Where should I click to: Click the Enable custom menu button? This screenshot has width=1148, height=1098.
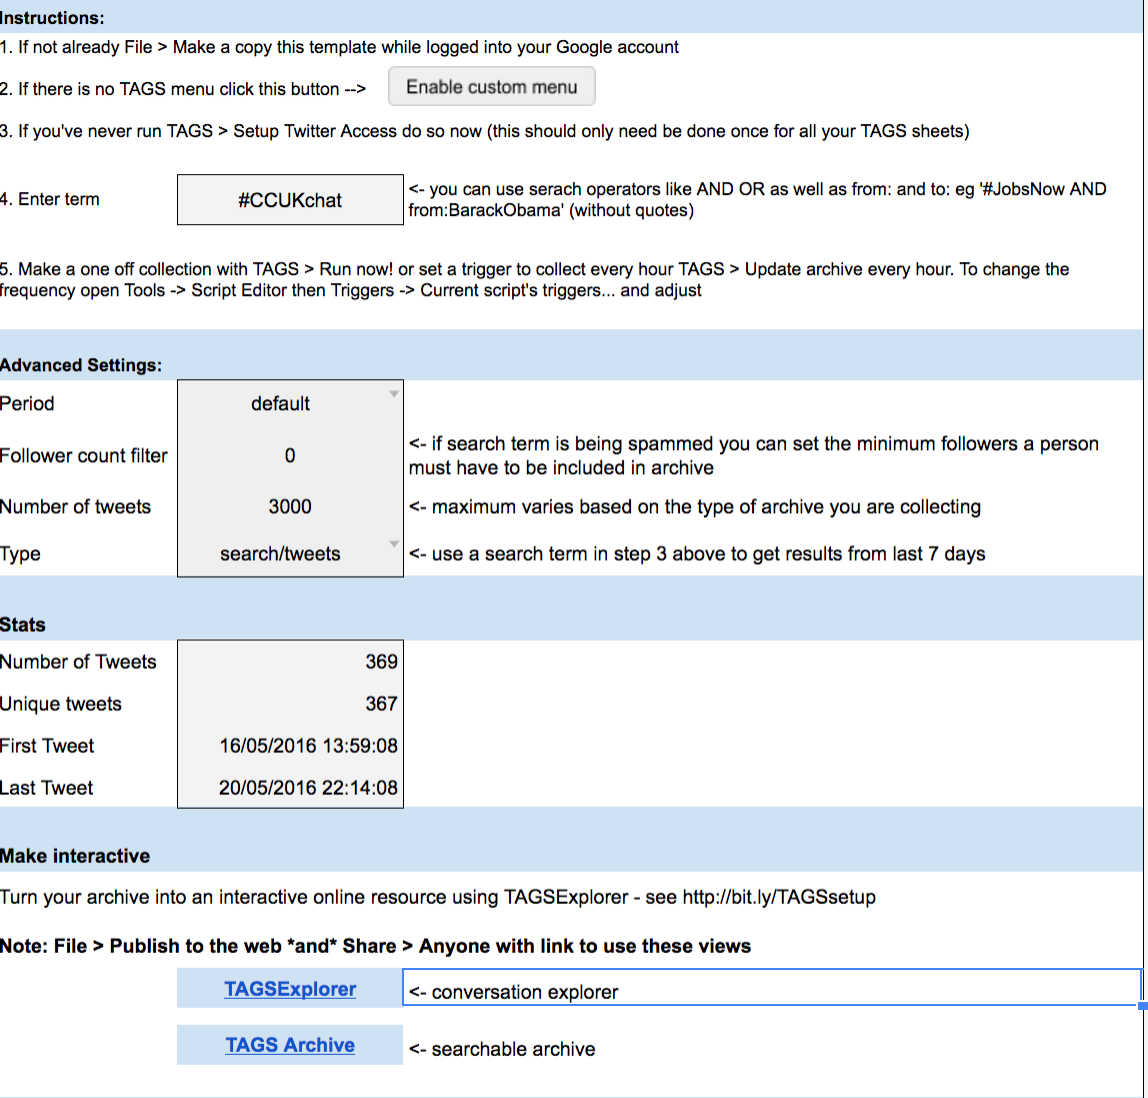click(491, 86)
